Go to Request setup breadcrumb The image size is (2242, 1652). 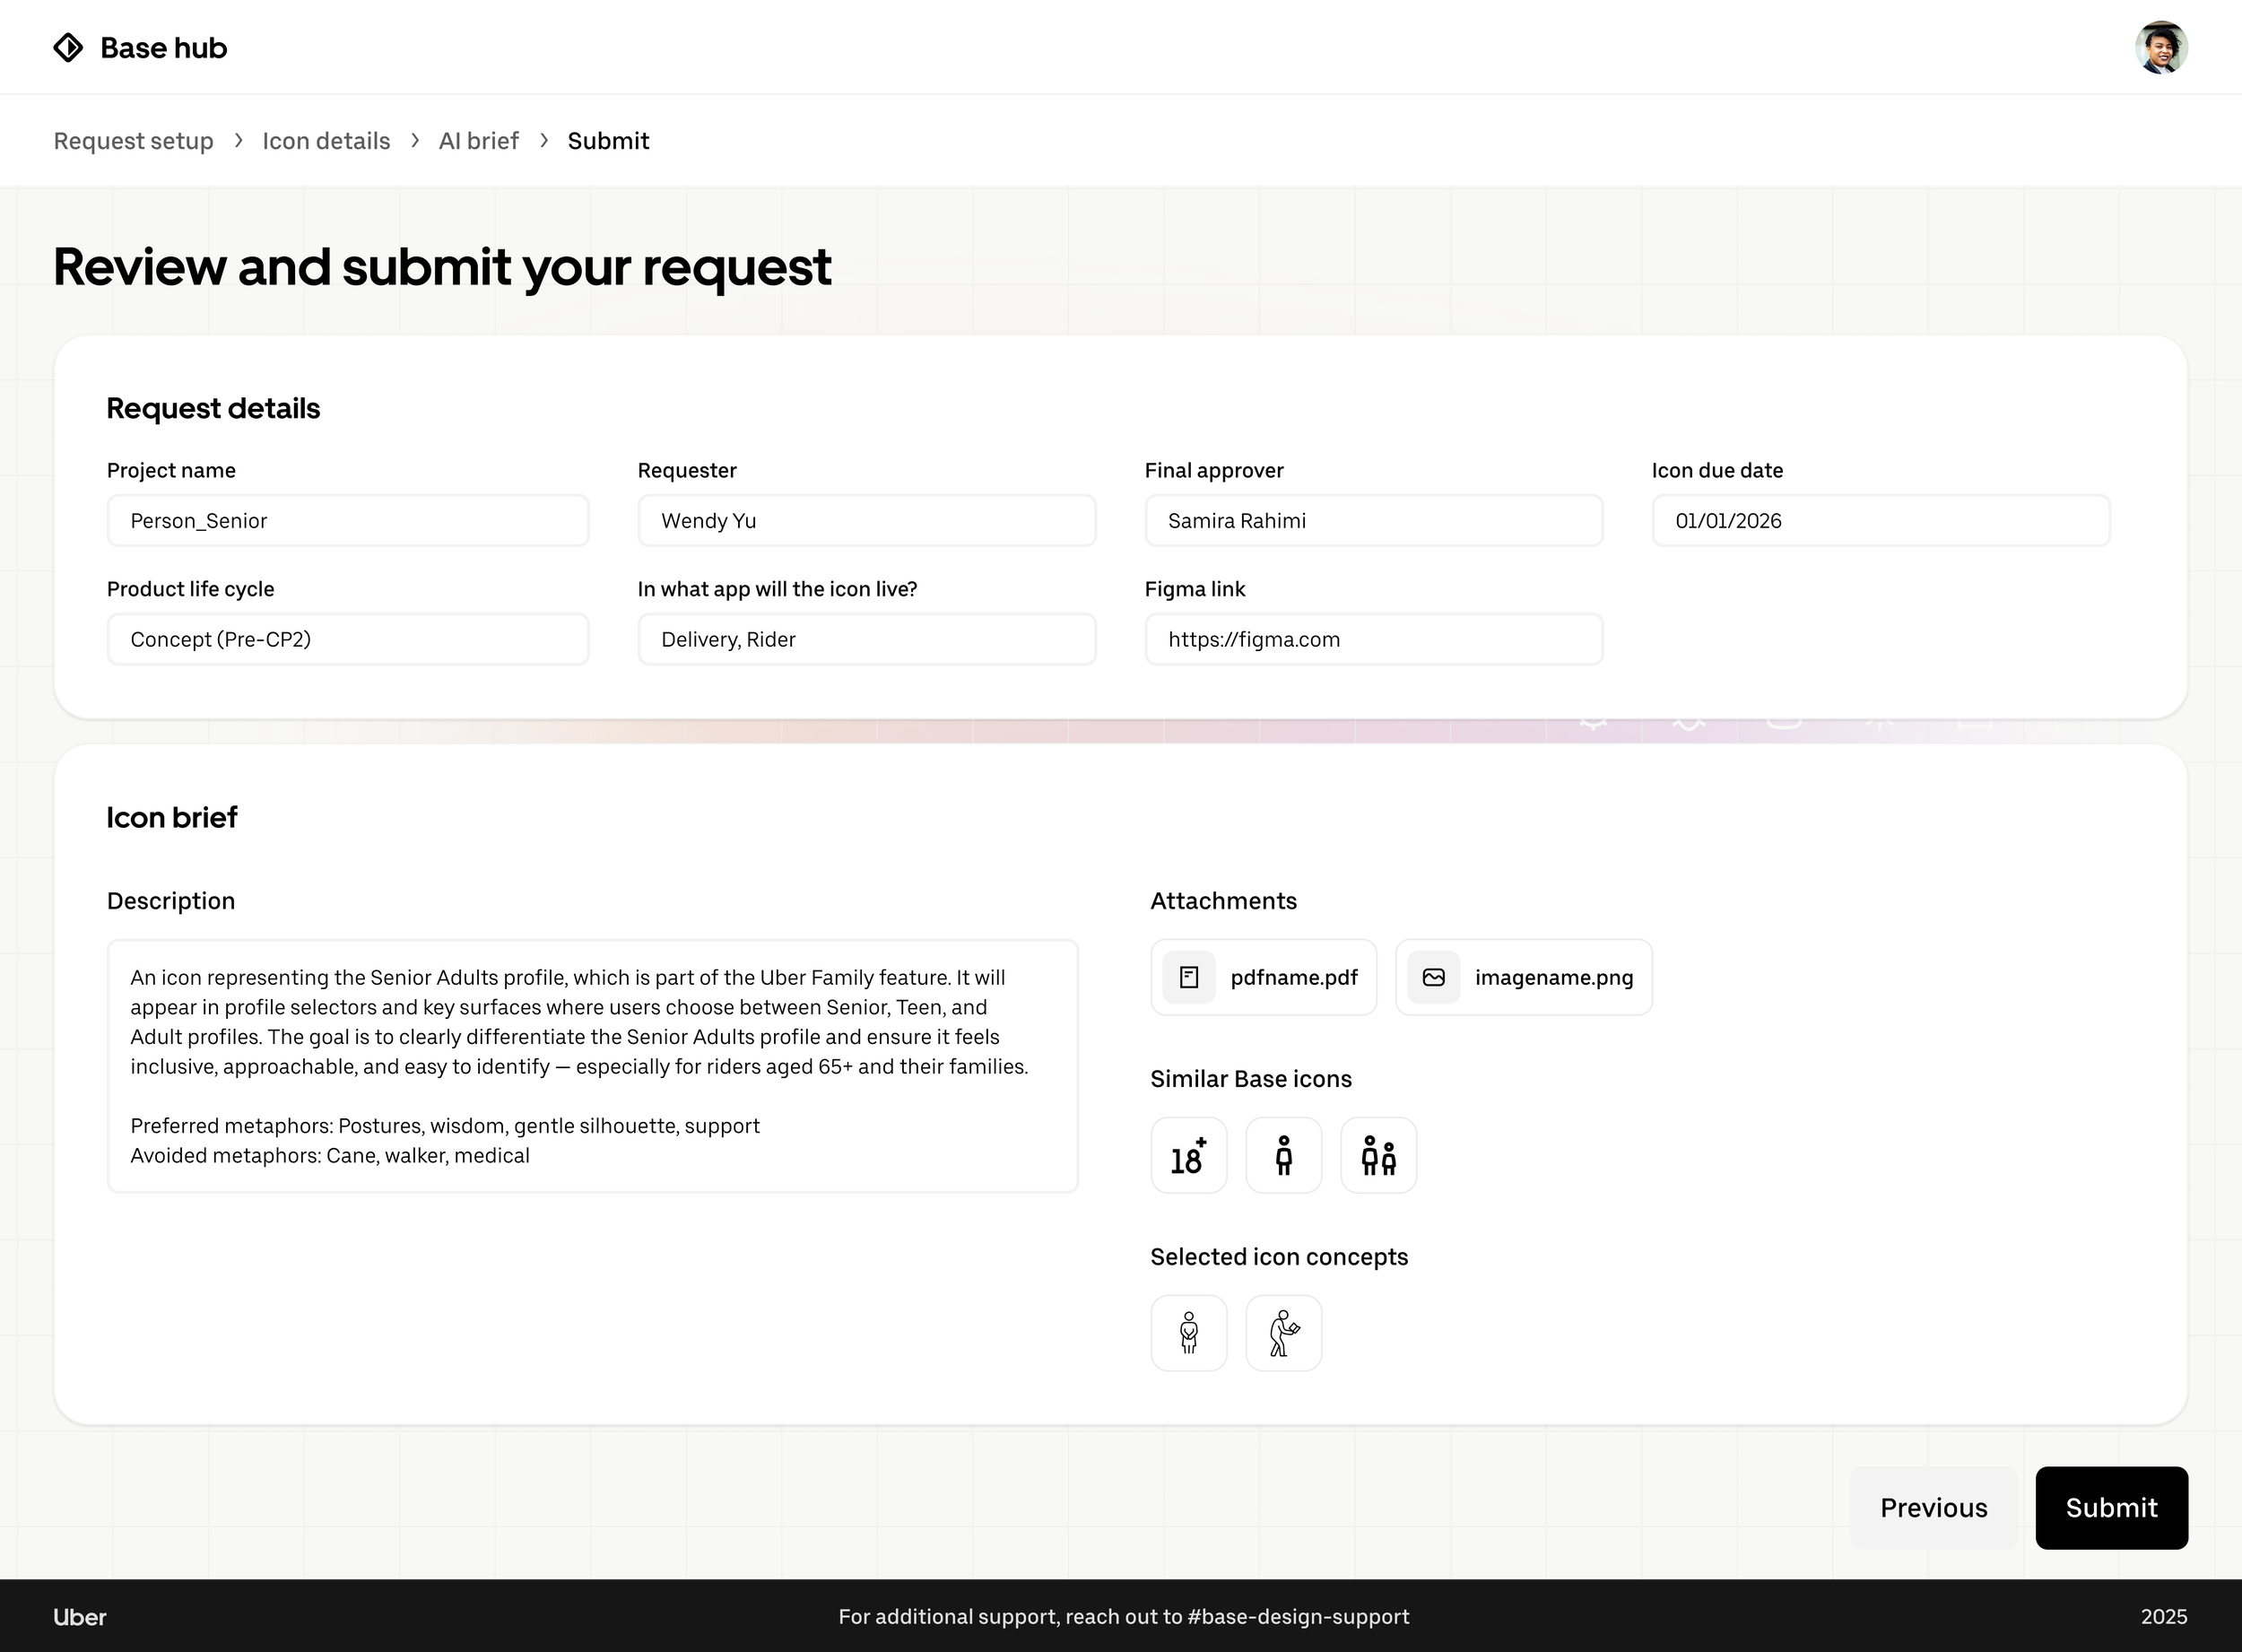[x=133, y=141]
